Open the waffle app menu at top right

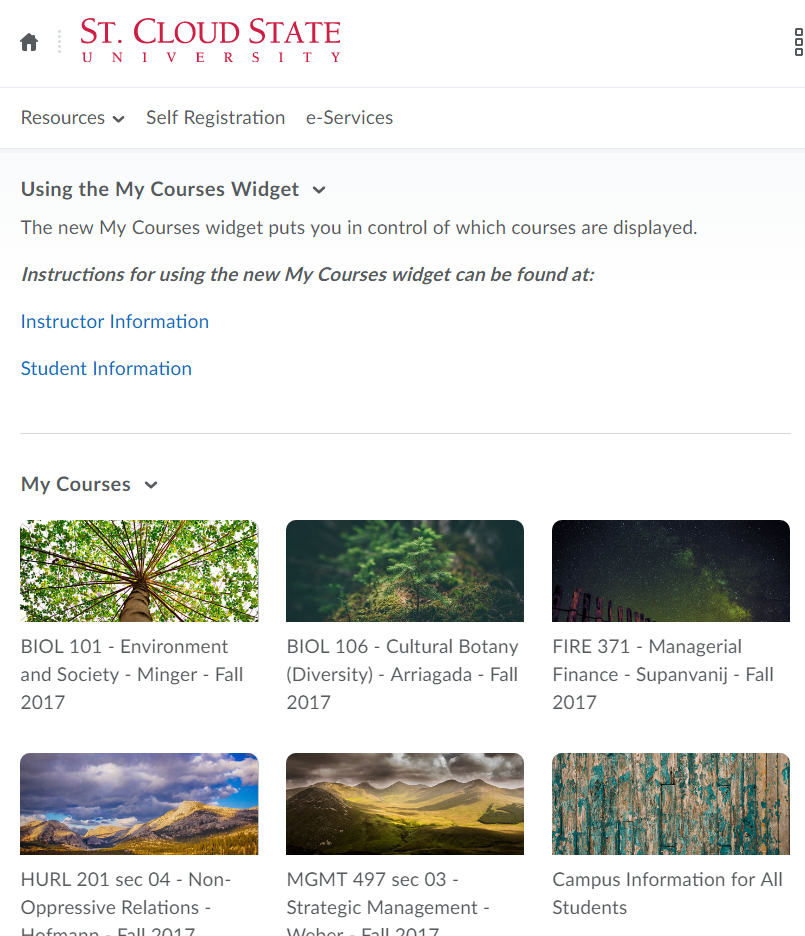(796, 42)
